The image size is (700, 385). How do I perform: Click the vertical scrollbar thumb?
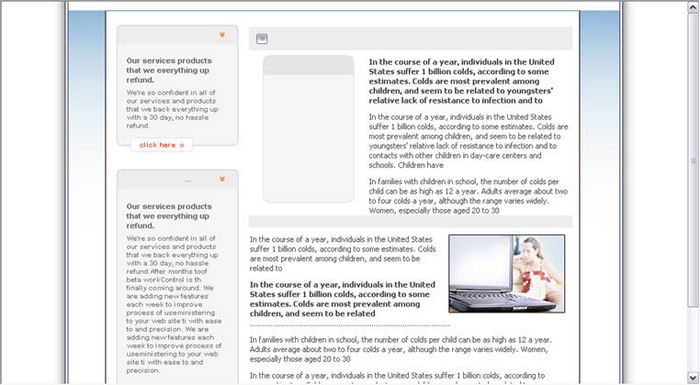(693, 160)
